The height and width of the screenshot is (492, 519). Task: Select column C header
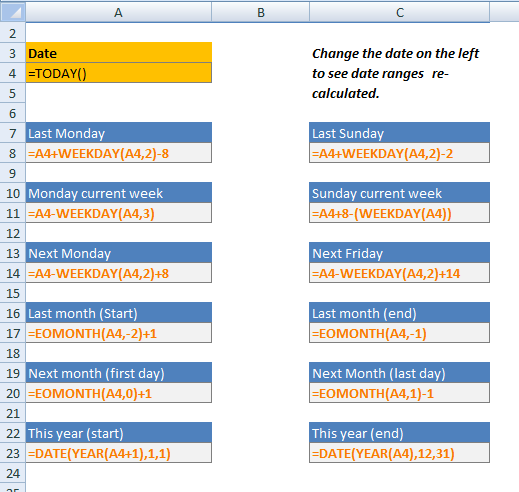point(399,13)
